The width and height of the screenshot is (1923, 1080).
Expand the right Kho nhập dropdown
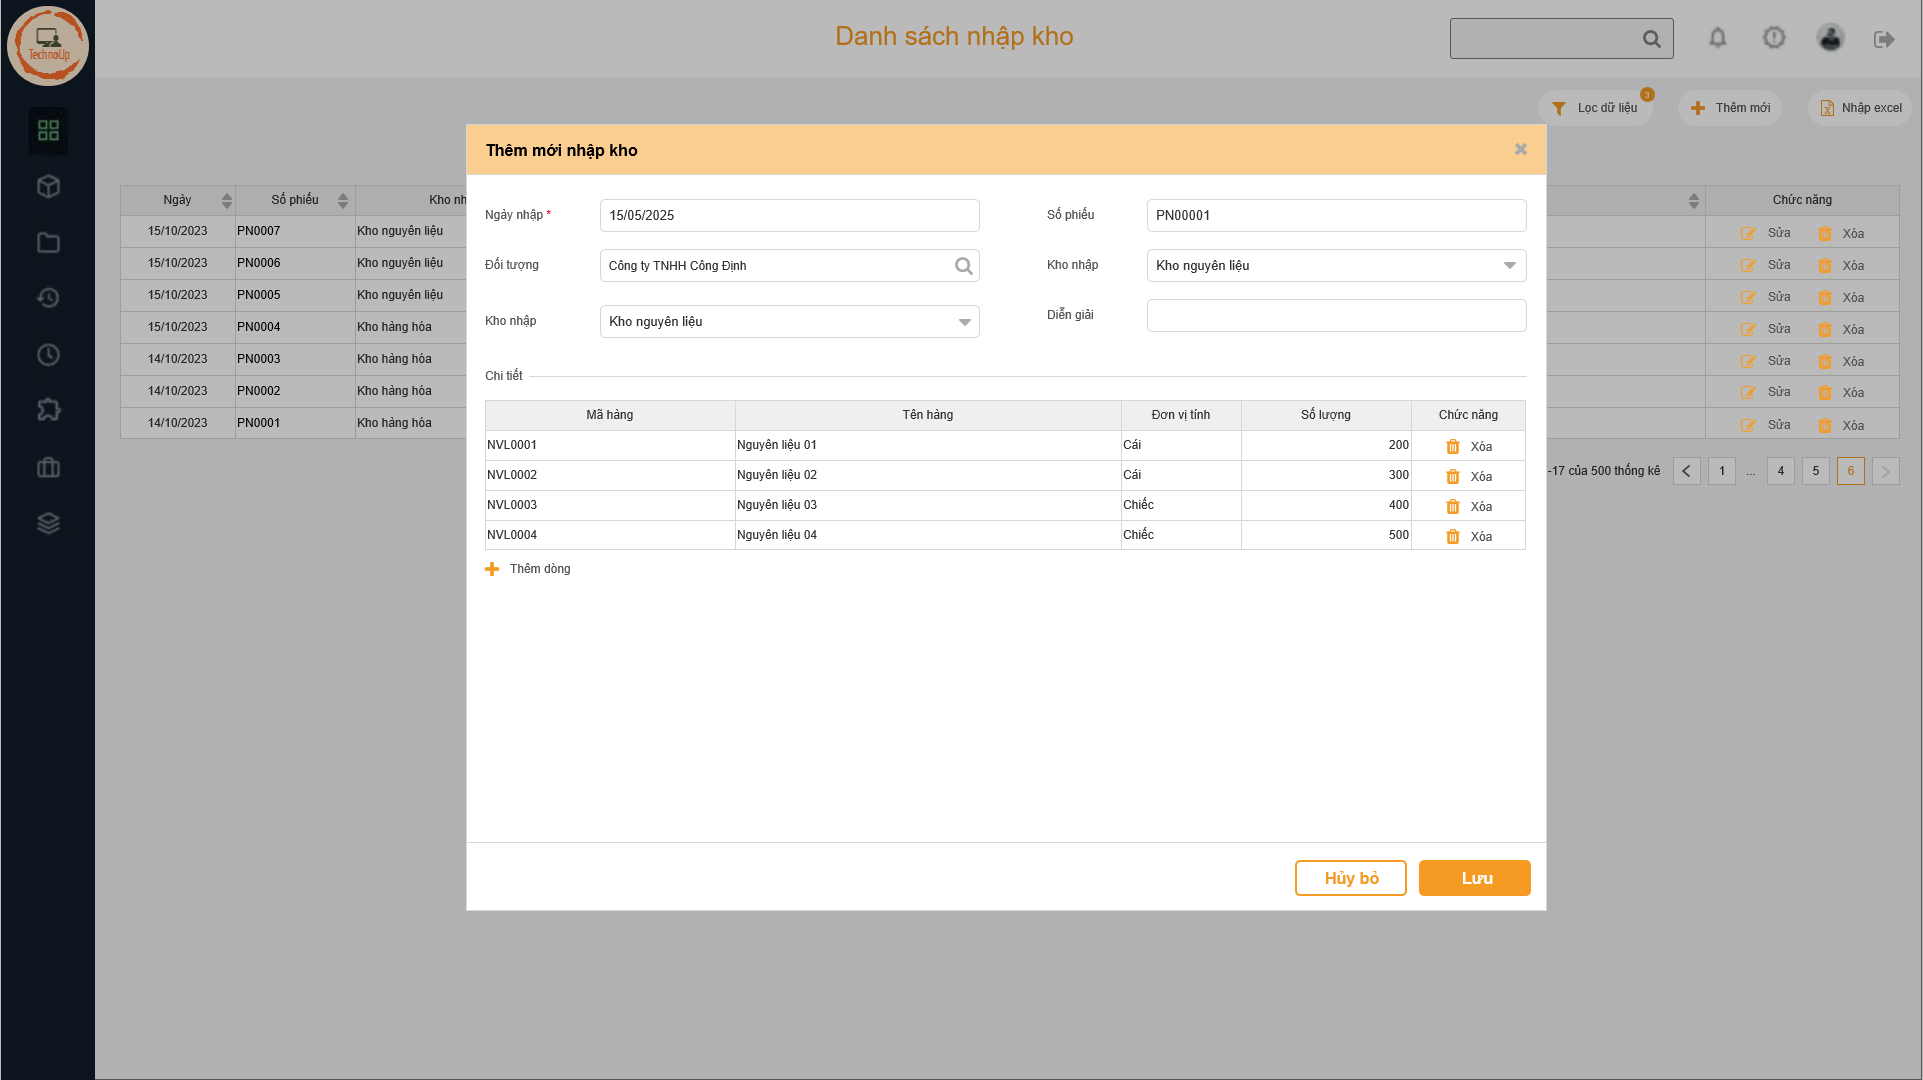[1509, 266]
